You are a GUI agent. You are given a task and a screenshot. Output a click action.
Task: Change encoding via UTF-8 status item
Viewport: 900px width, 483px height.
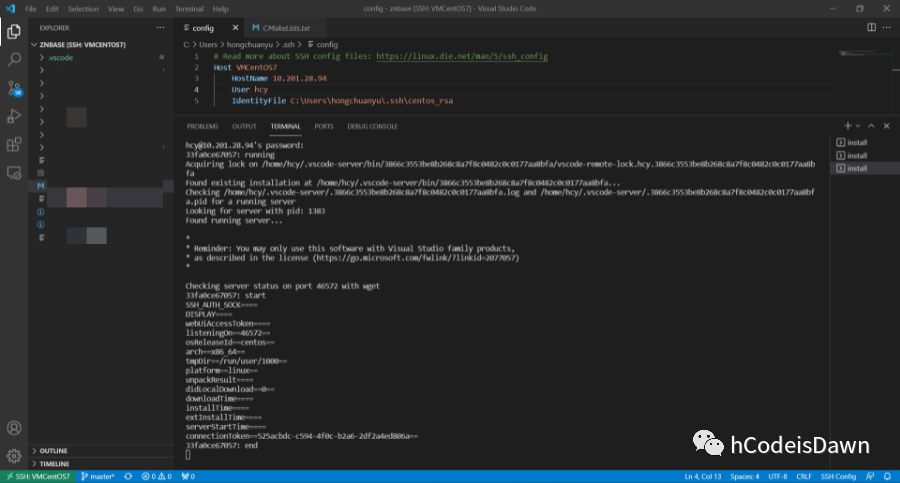(x=778, y=477)
